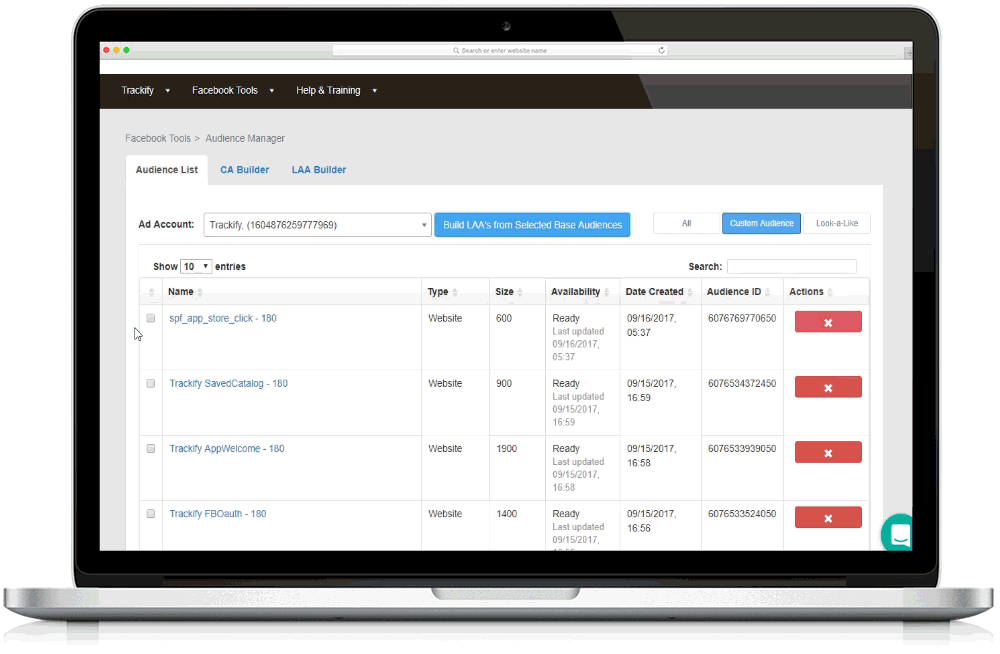Screen dimensions: 1000x654
Task: Delete the Trackify FBOauth - 180 audience
Action: [x=828, y=517]
